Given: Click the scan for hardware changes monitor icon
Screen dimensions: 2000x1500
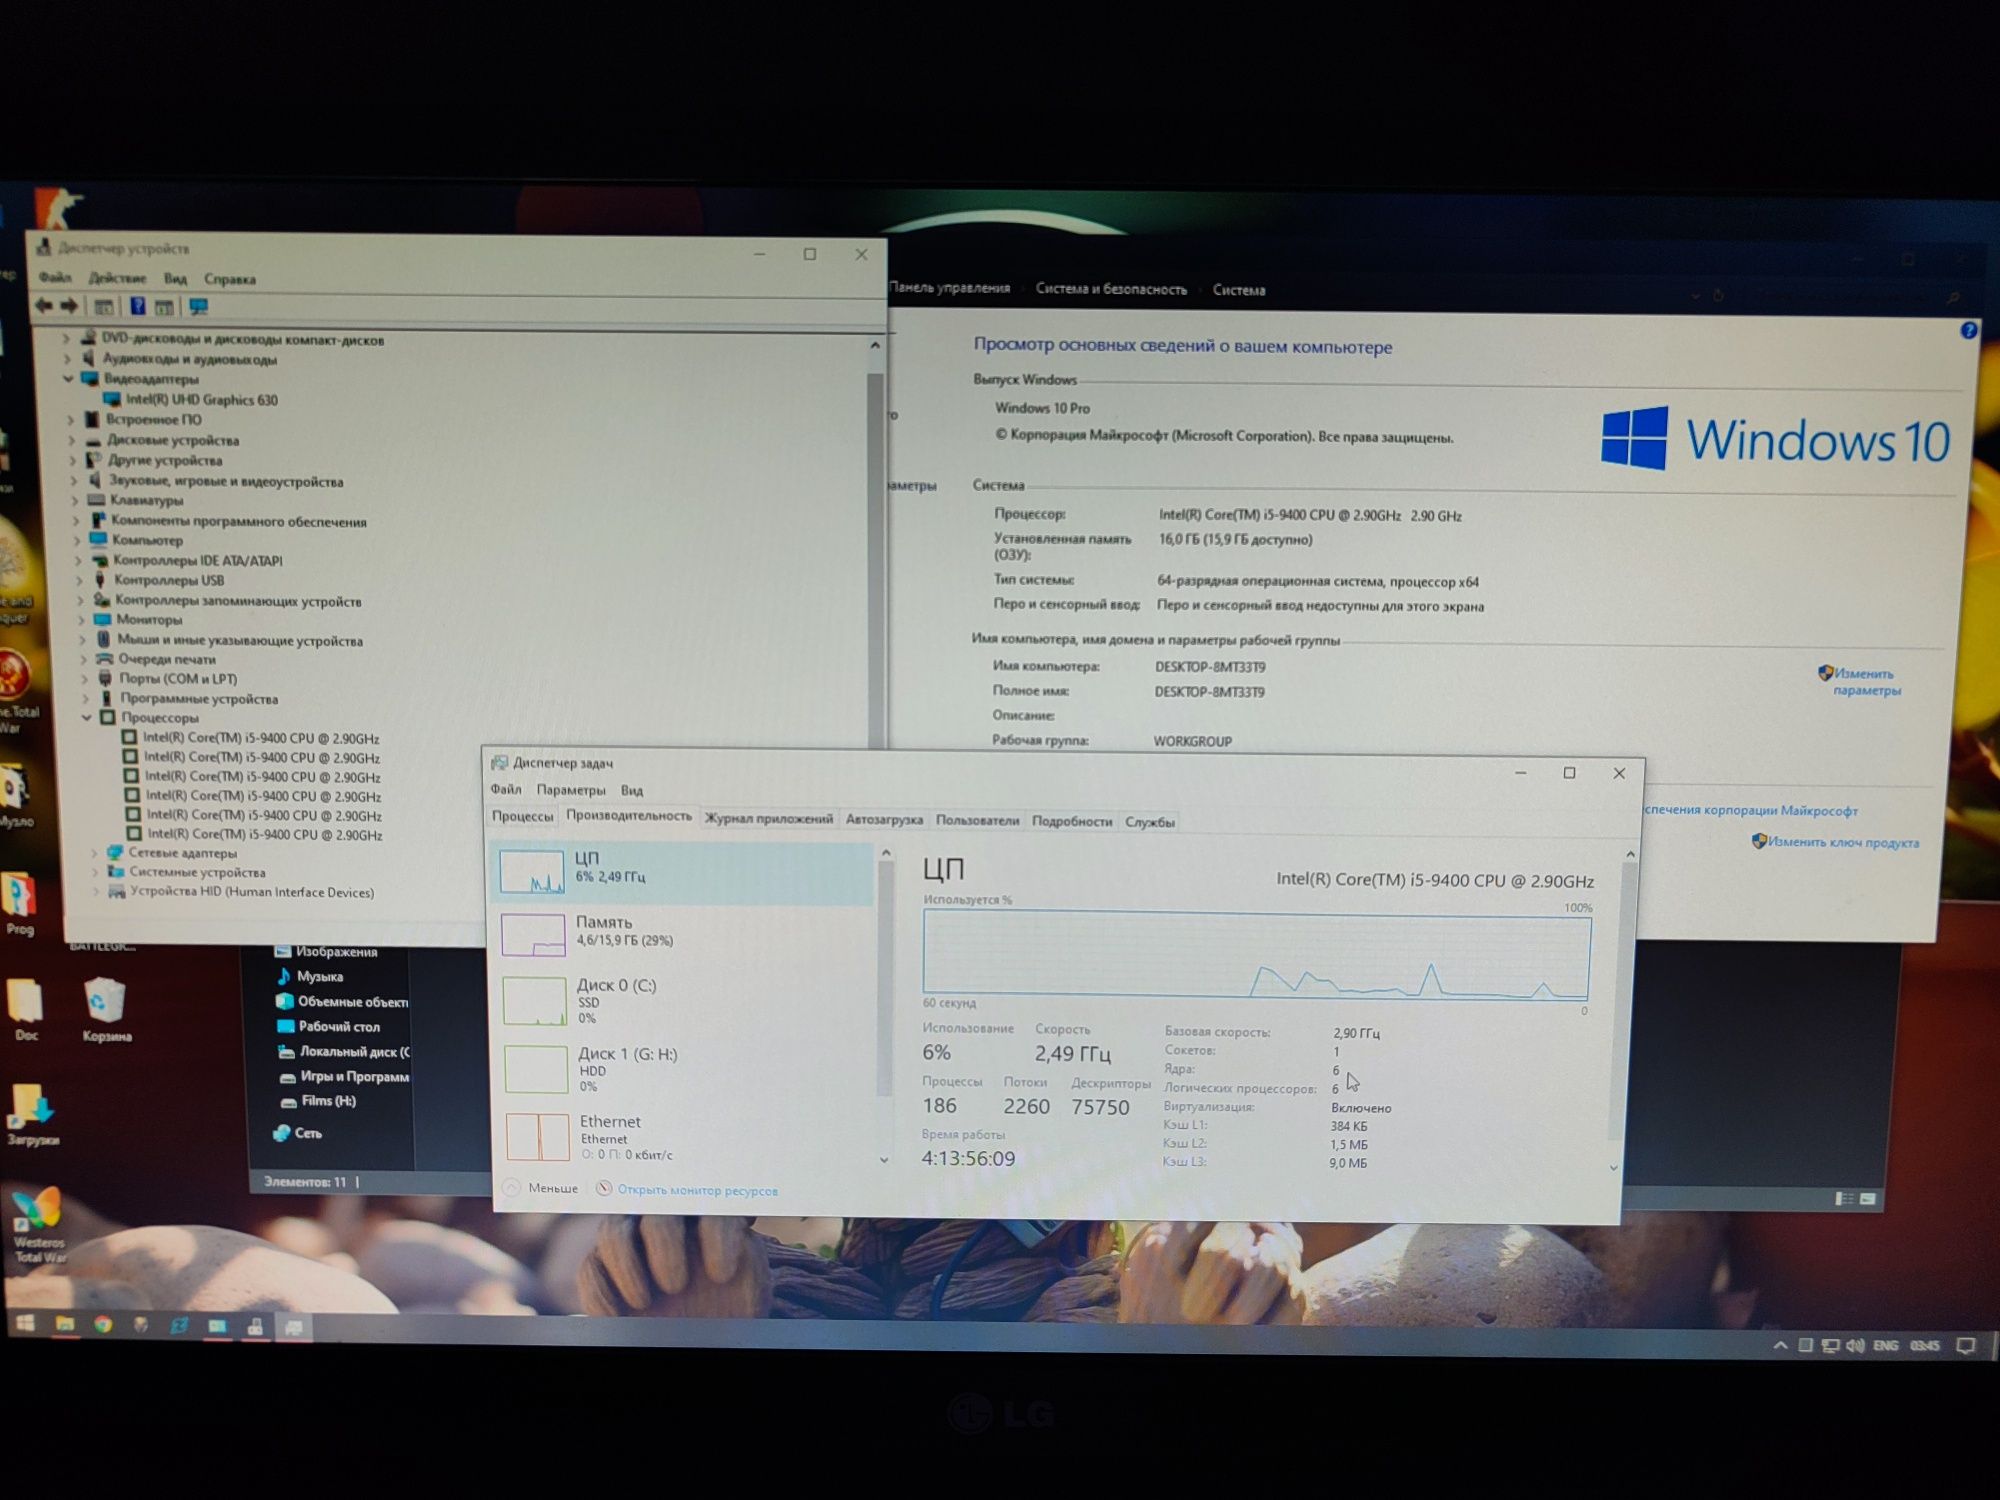Looking at the screenshot, I should 199,306.
